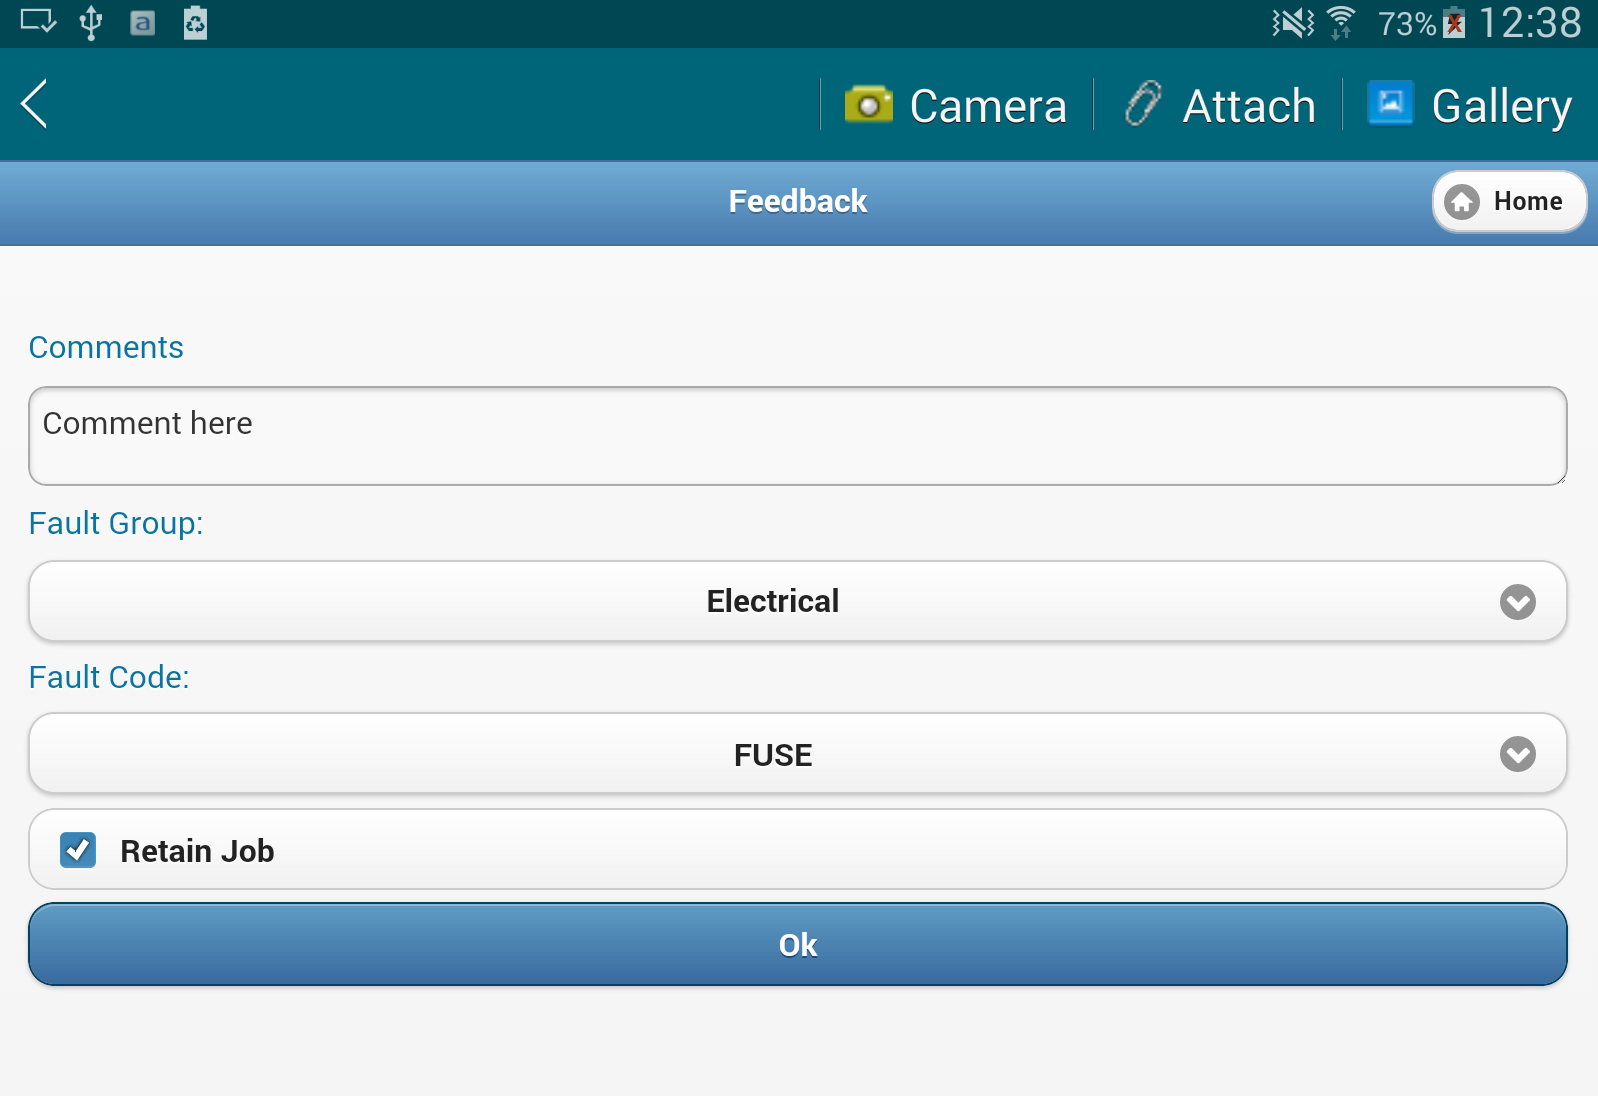The image size is (1598, 1096).
Task: Tap the Attach paperclip icon
Action: pos(1143,104)
